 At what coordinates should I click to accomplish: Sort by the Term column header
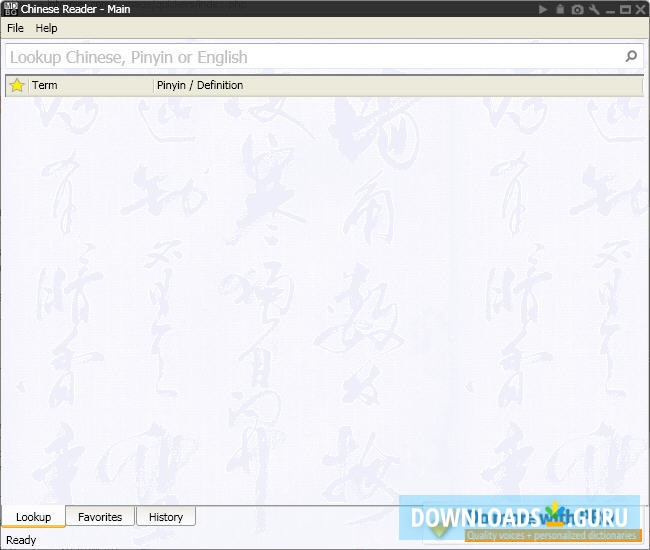pos(90,85)
